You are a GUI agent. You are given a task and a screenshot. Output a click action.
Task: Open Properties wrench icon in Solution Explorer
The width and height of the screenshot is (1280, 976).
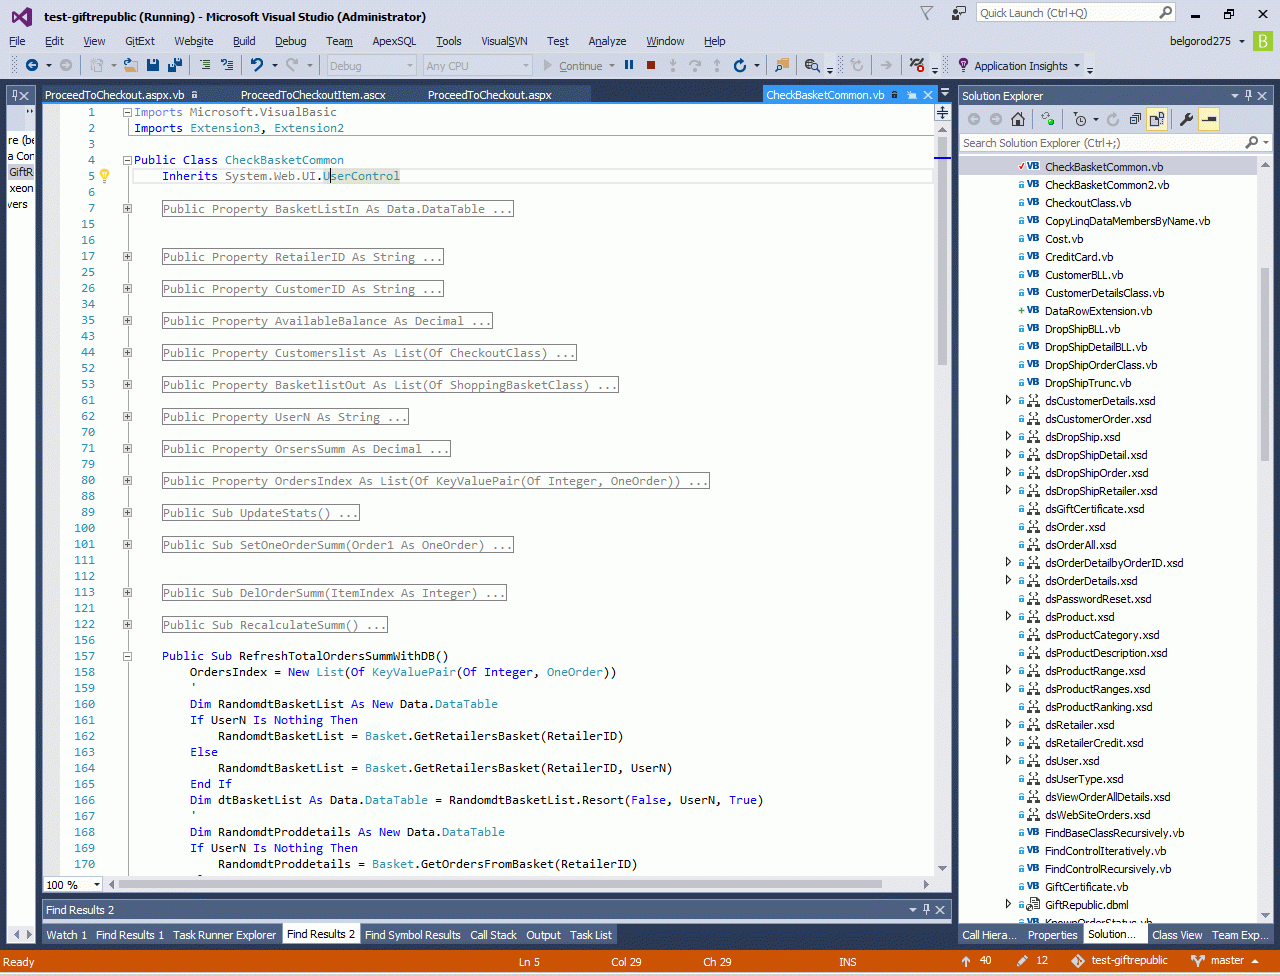click(x=1187, y=119)
